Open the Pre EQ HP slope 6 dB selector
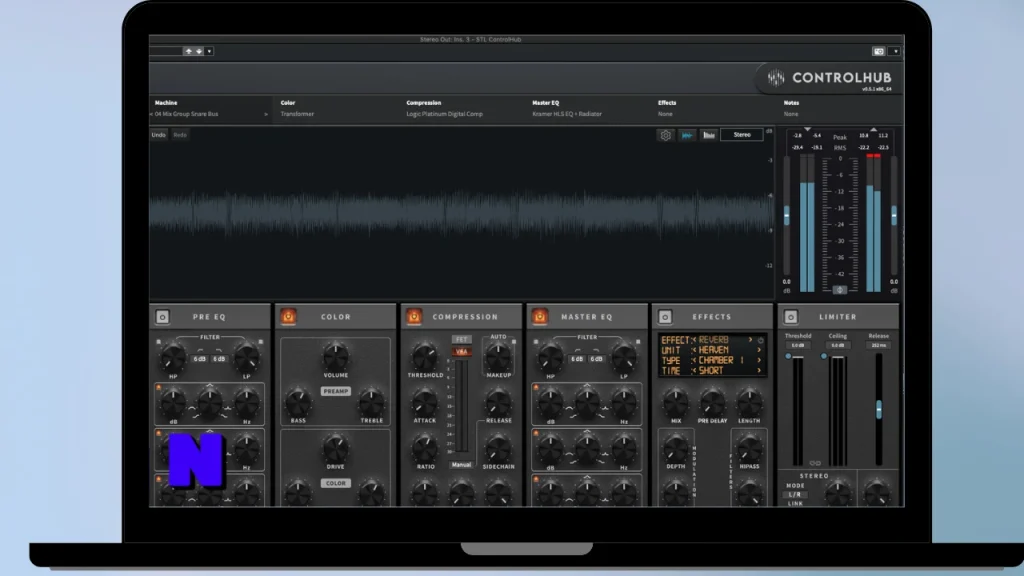Screen dimensions: 1024x576 coord(199,359)
